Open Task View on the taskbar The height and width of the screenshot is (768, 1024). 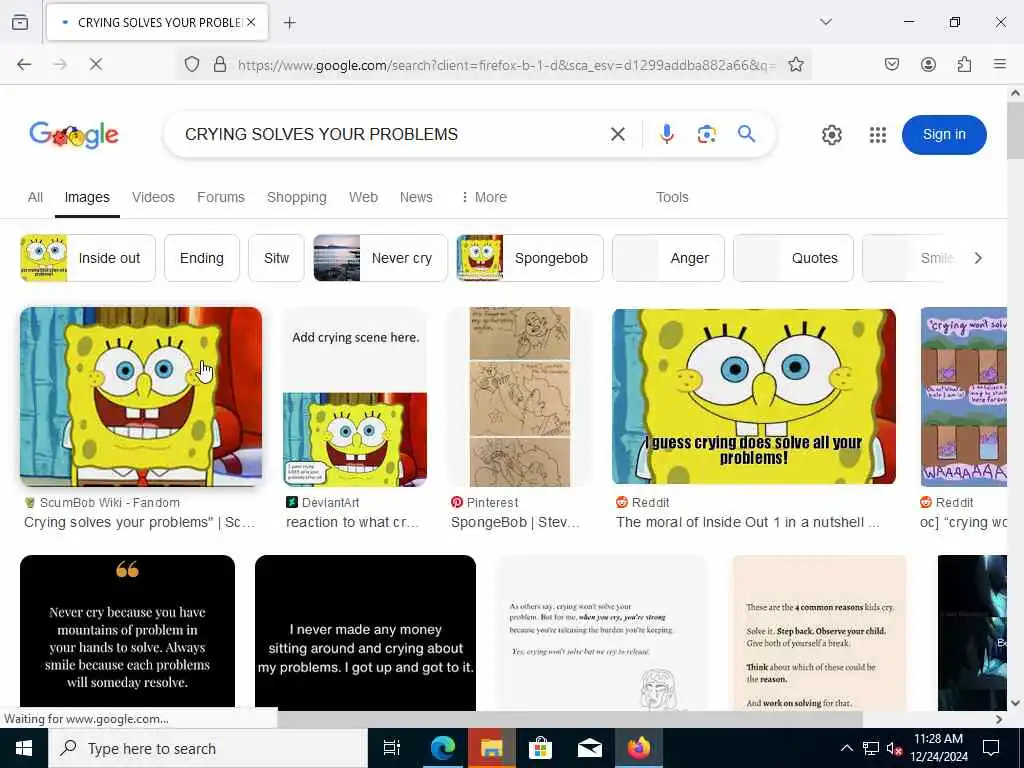pos(392,748)
